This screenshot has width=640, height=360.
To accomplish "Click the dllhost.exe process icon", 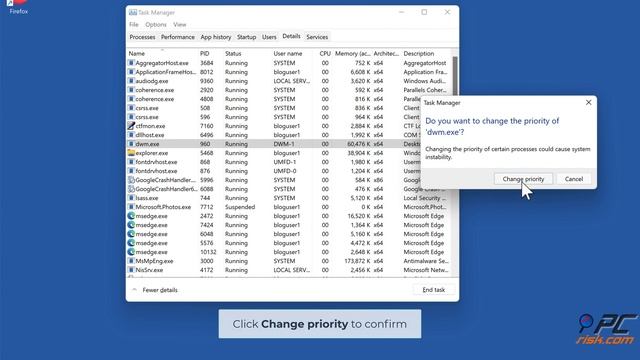I will (131, 135).
